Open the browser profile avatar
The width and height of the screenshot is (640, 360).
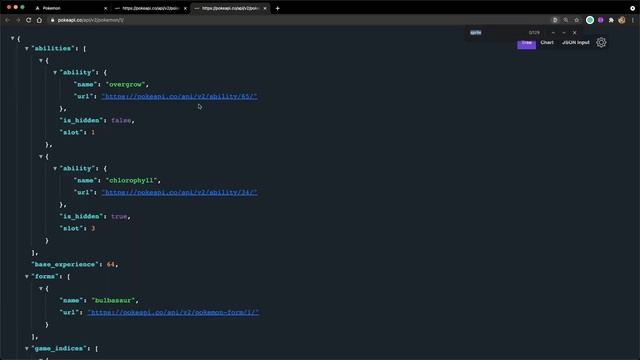click(x=622, y=20)
